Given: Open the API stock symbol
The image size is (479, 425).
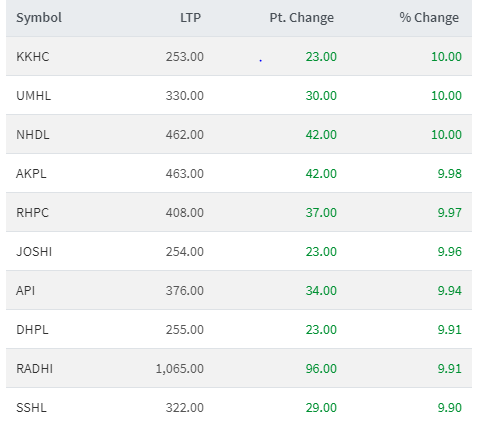Looking at the screenshot, I should click(25, 290).
